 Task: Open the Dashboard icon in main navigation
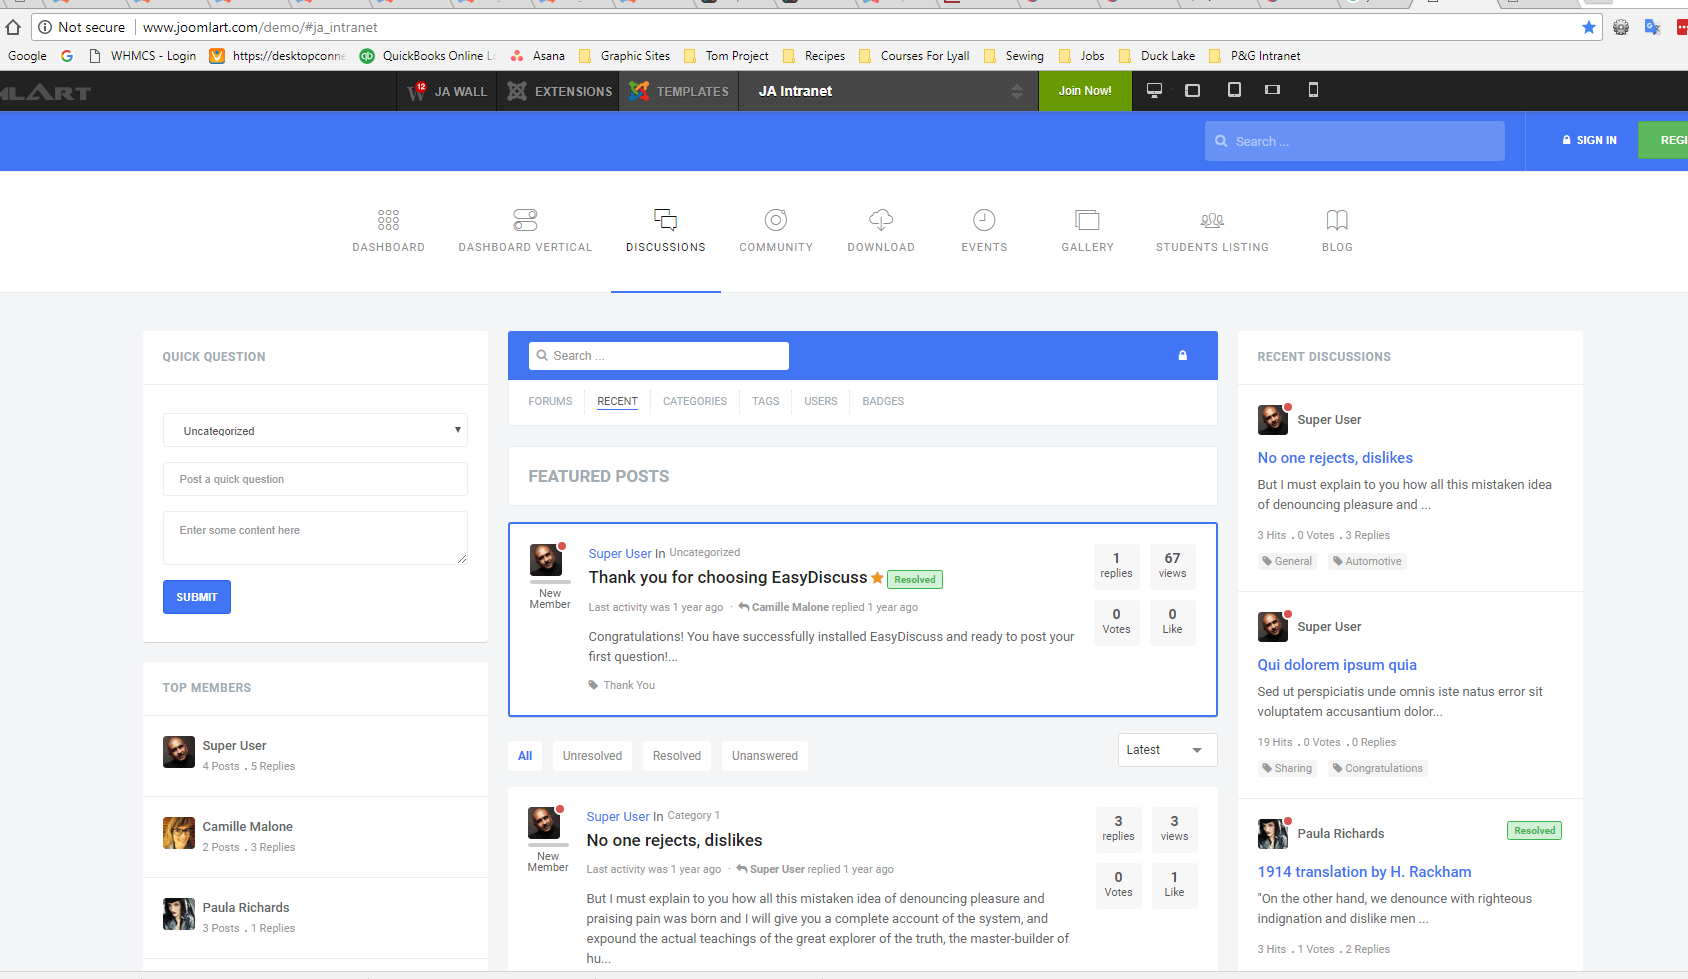click(388, 220)
